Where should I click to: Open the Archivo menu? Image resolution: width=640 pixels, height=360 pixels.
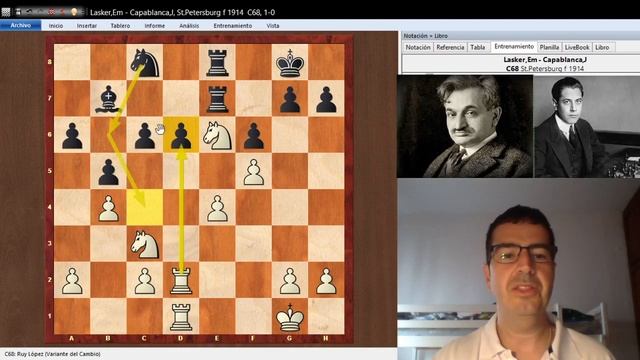(20, 25)
